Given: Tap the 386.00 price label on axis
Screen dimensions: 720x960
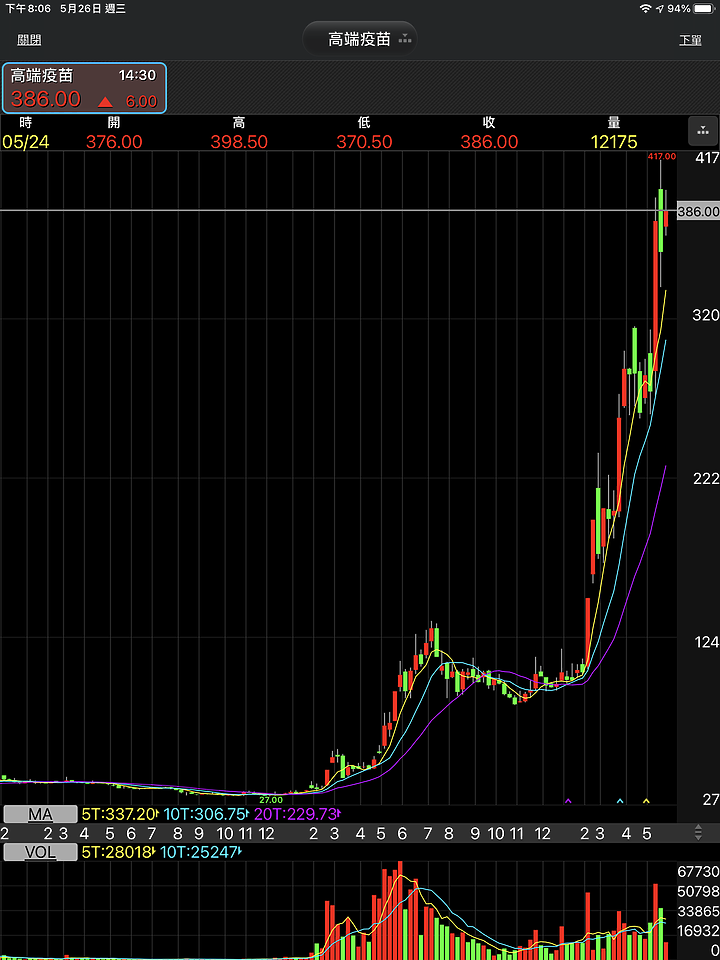Looking at the screenshot, I should (698, 212).
